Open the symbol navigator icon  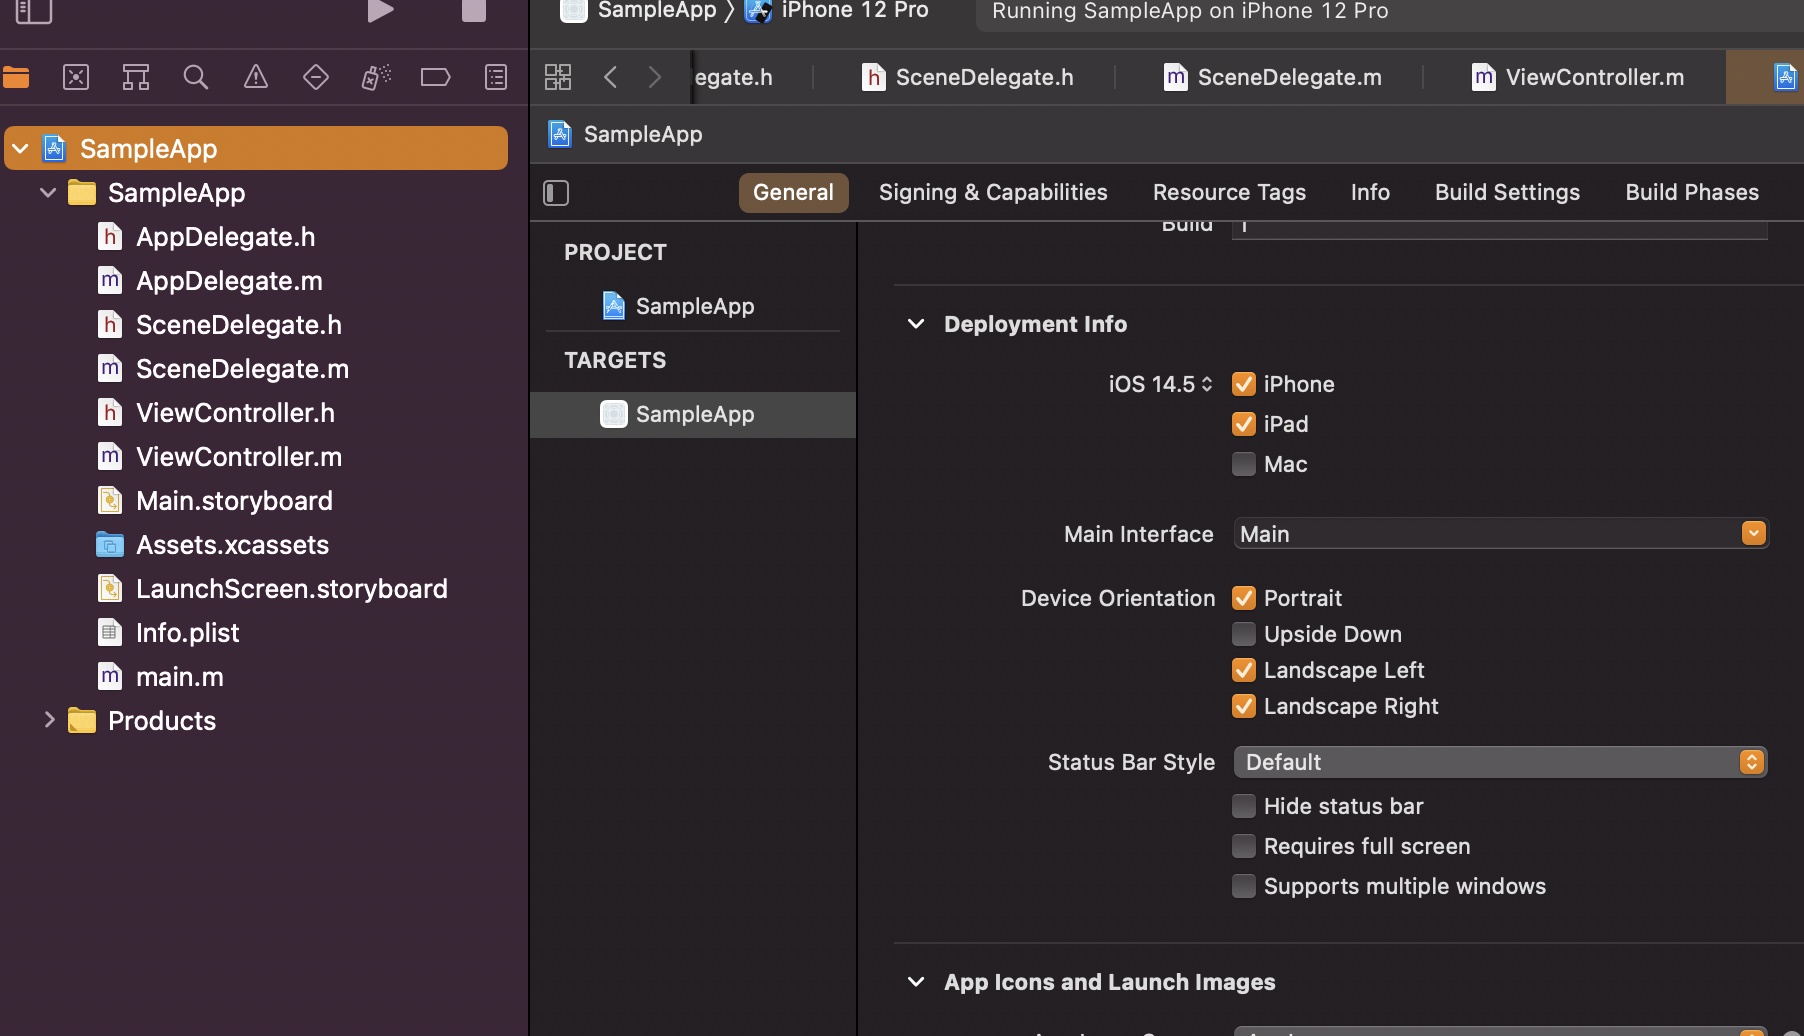coord(136,77)
